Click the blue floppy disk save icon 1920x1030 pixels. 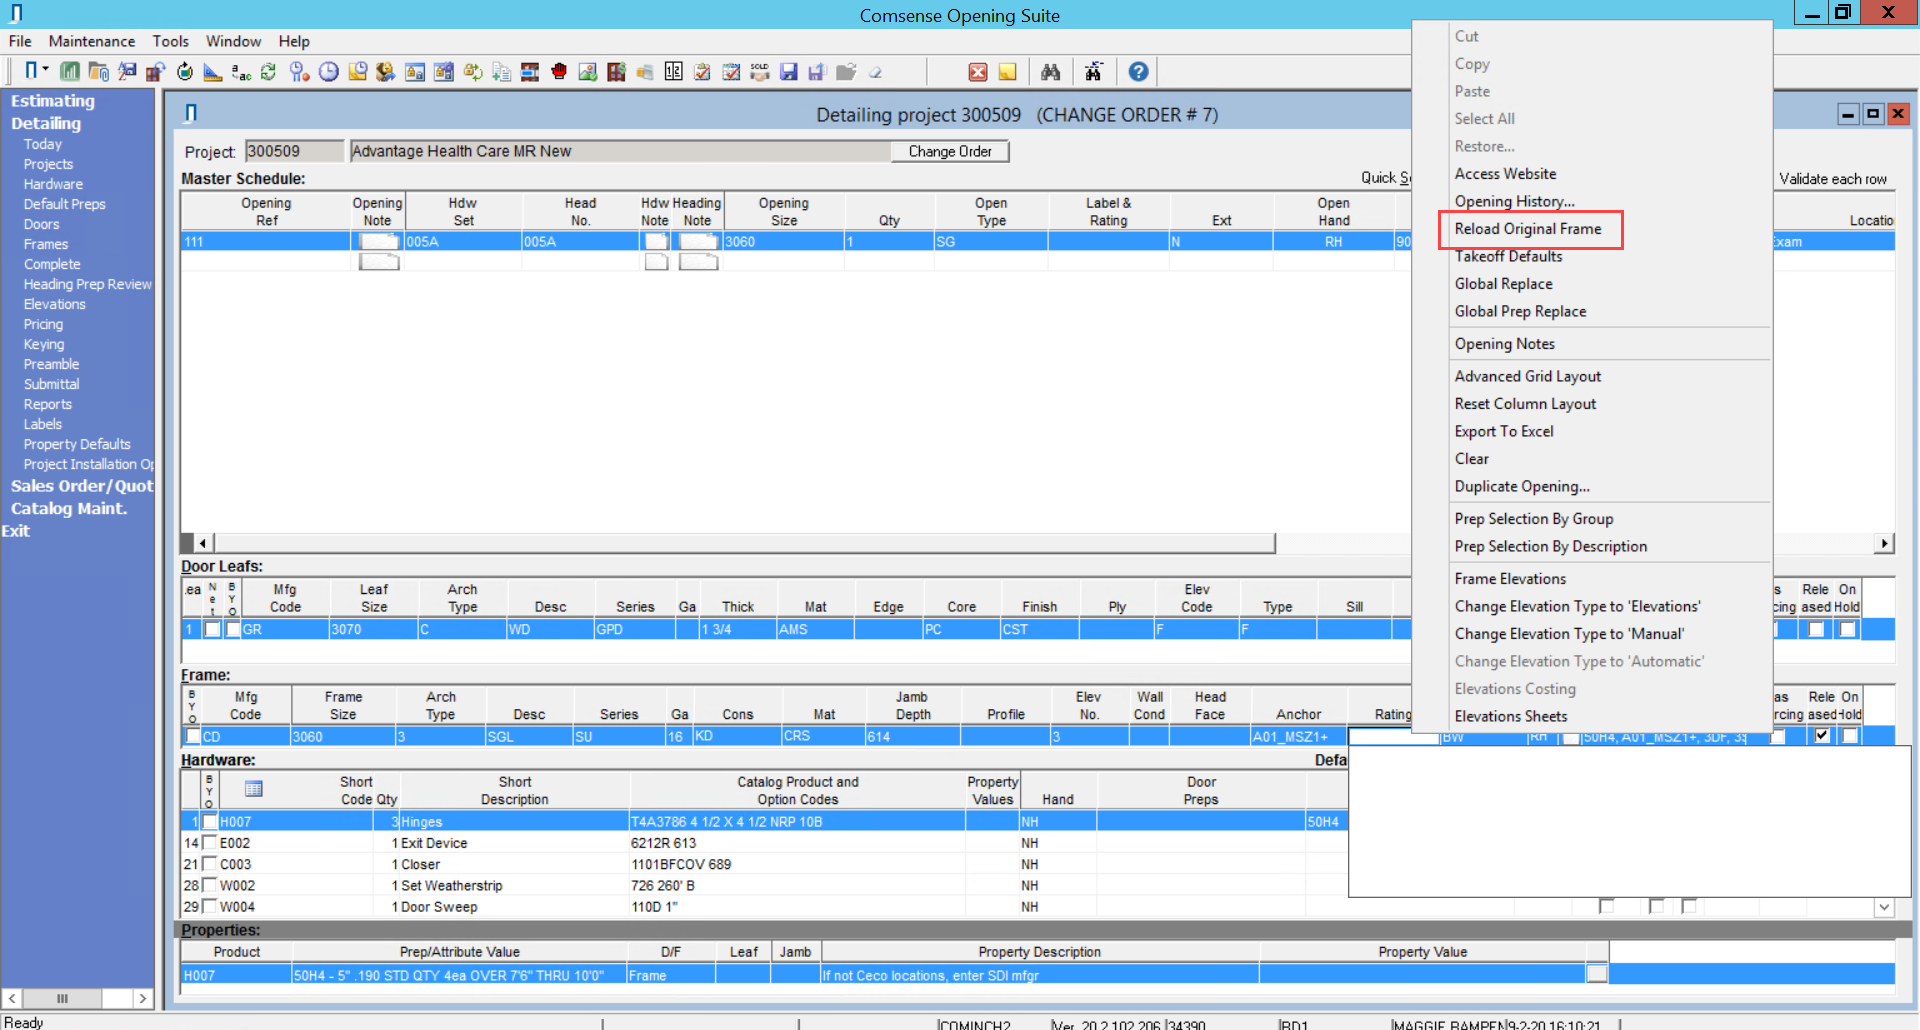(x=789, y=71)
